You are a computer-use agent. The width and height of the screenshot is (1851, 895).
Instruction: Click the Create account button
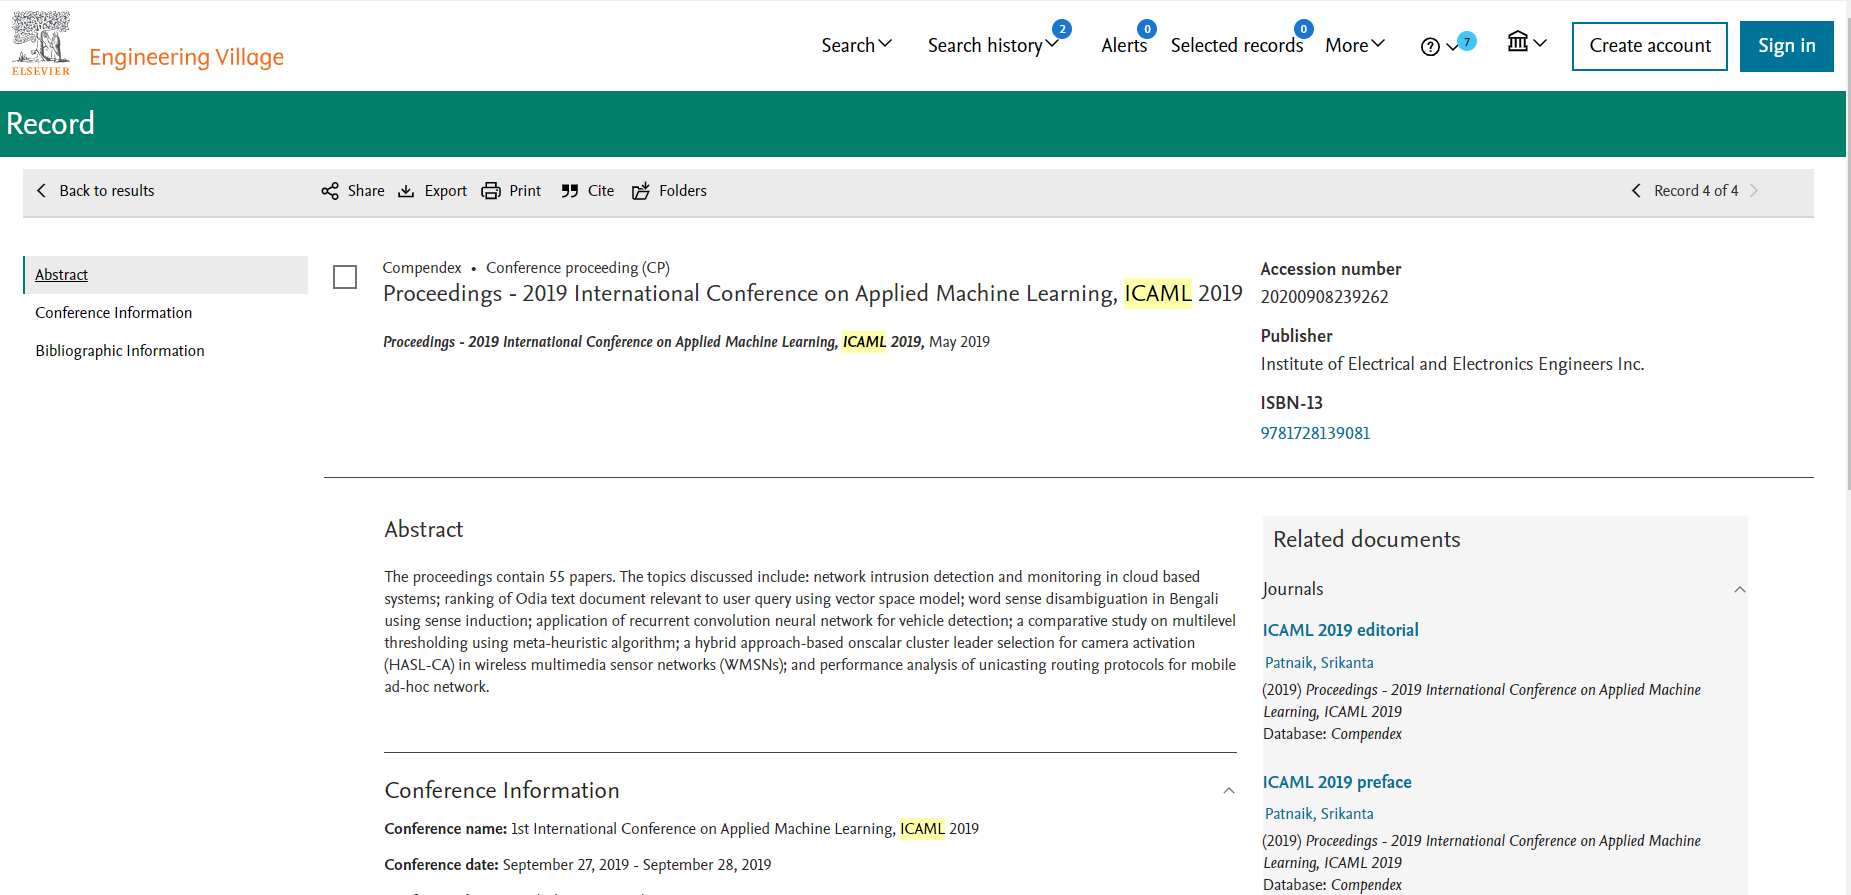(x=1650, y=46)
